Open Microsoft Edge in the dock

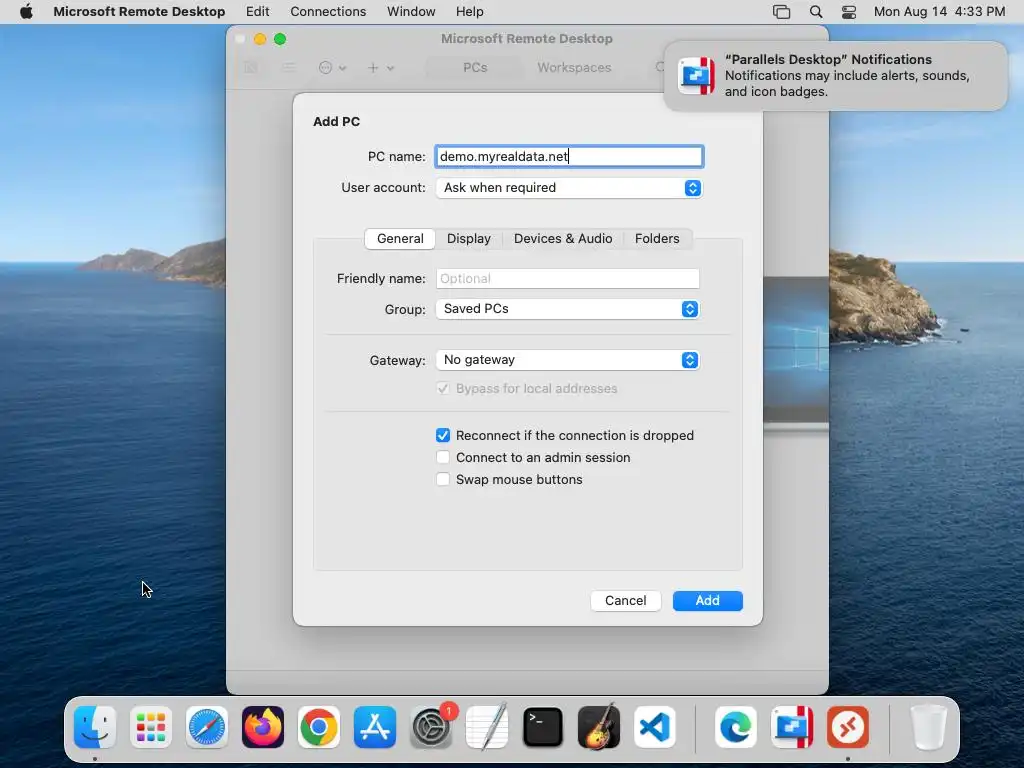click(x=736, y=727)
